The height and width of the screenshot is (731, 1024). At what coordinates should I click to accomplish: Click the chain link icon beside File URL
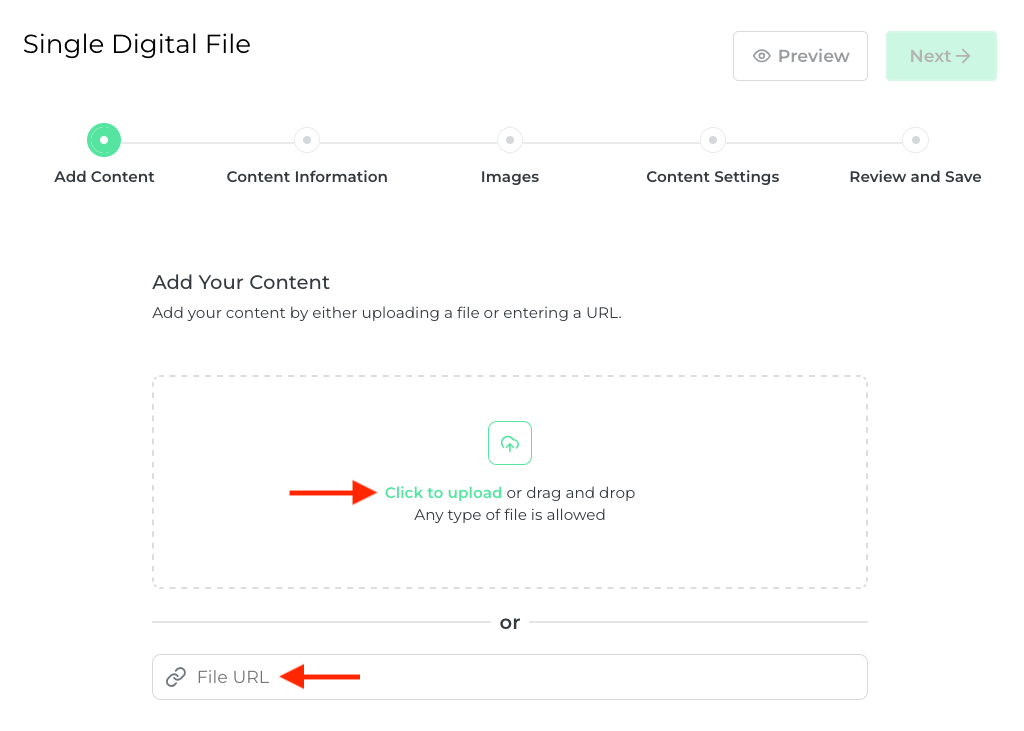[176, 677]
